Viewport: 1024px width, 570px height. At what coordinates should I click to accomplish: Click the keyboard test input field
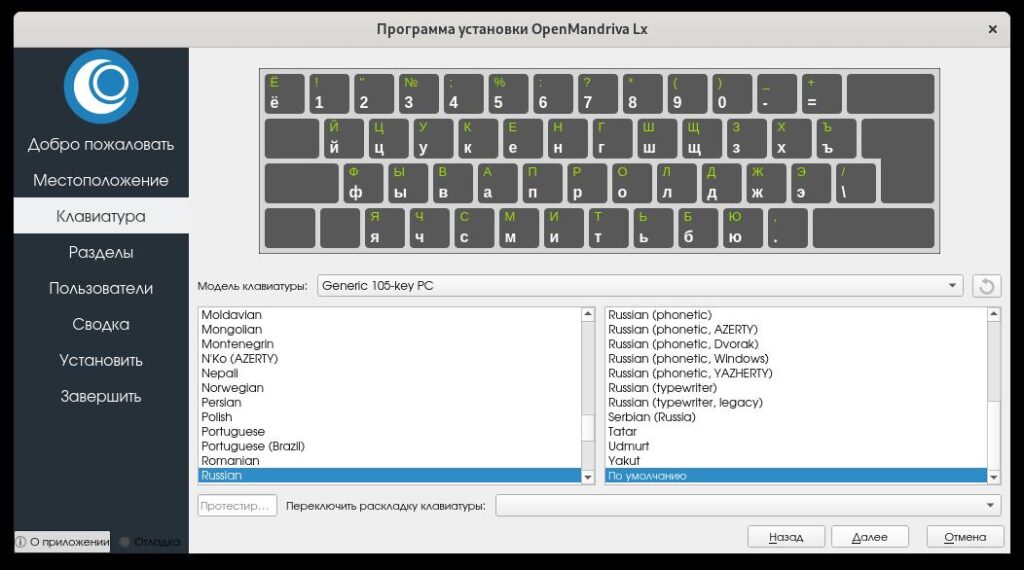tap(238, 505)
